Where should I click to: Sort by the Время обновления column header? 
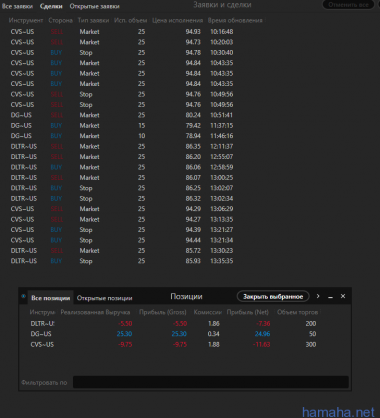point(235,20)
